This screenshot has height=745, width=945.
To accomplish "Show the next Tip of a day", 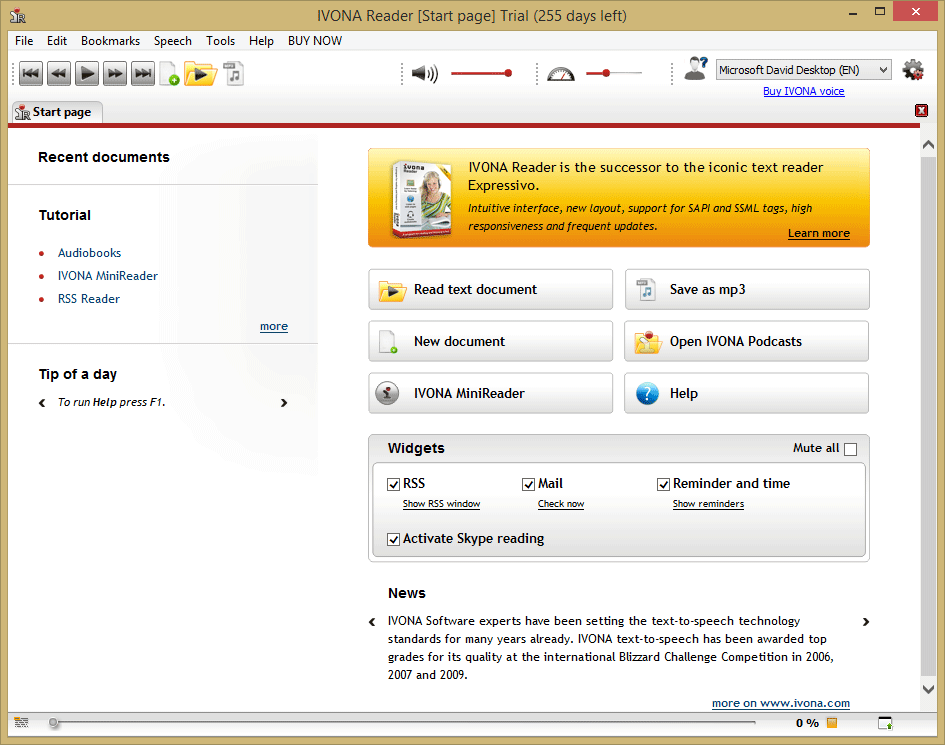I will point(284,403).
